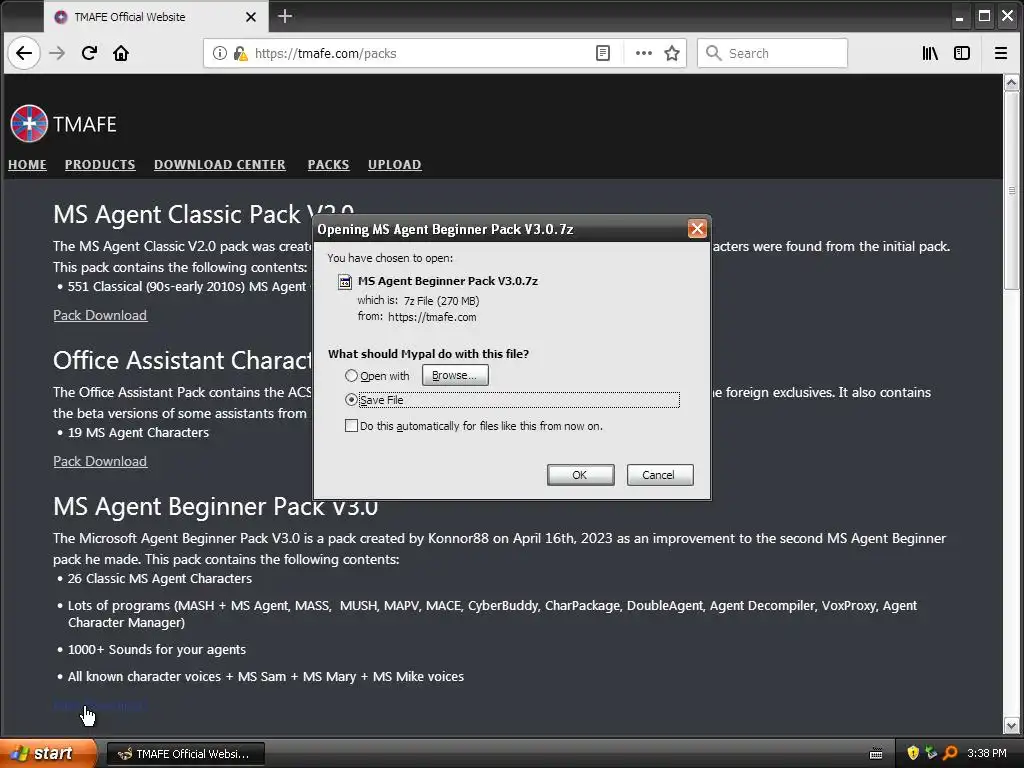Click the insecure connection lock icon
The width and height of the screenshot is (1024, 768).
(240, 53)
